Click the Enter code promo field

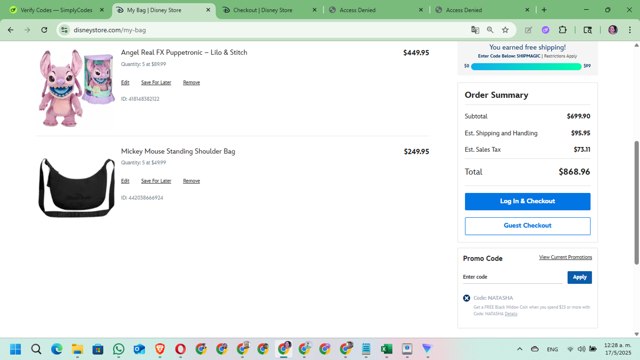pos(512,277)
